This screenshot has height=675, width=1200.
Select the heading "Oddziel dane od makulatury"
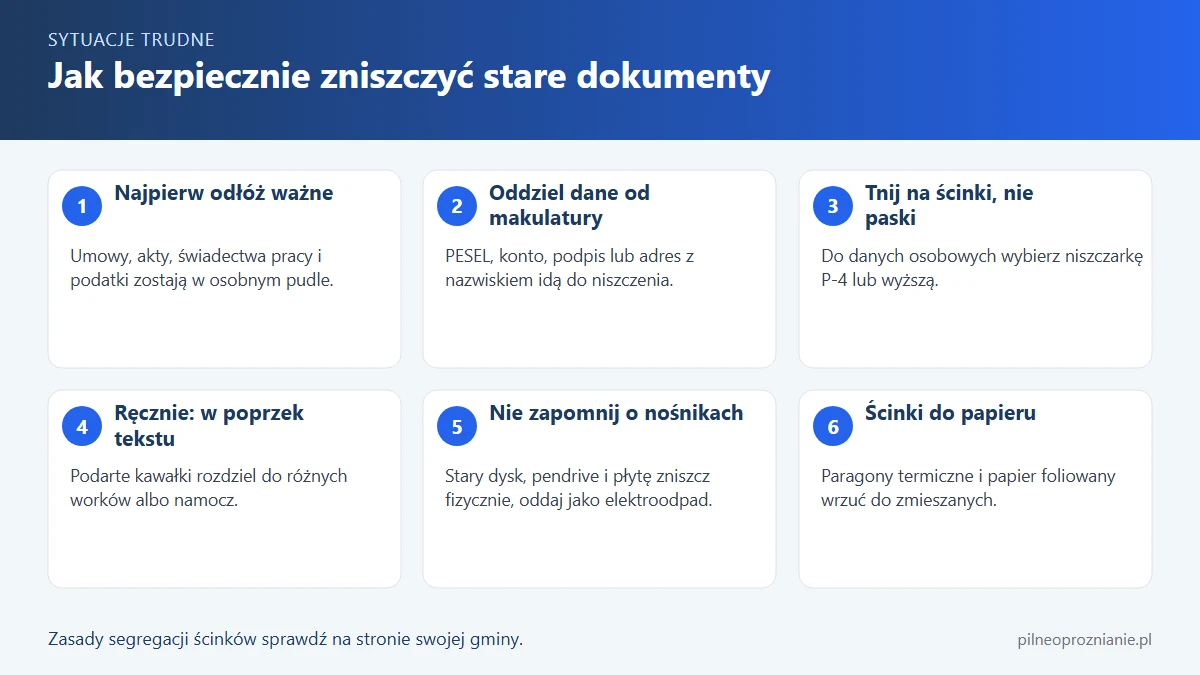569,205
